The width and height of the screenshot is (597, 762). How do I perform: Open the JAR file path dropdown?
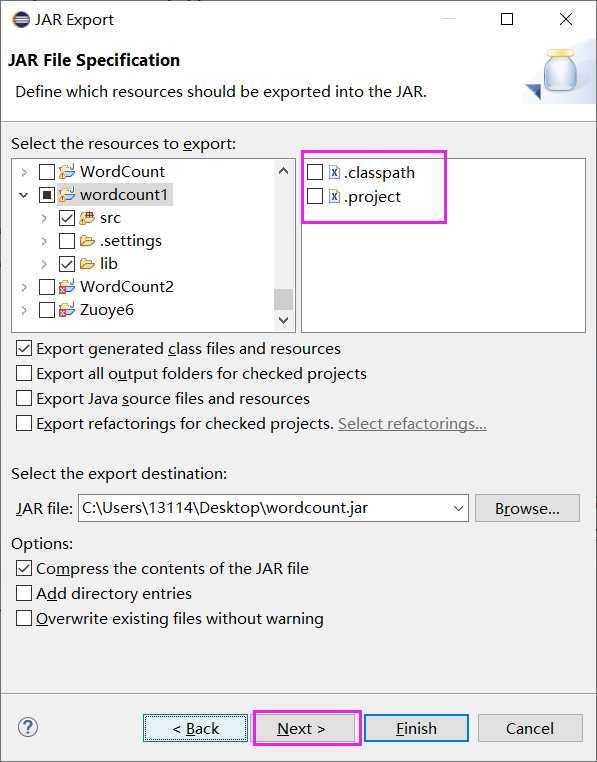[457, 508]
